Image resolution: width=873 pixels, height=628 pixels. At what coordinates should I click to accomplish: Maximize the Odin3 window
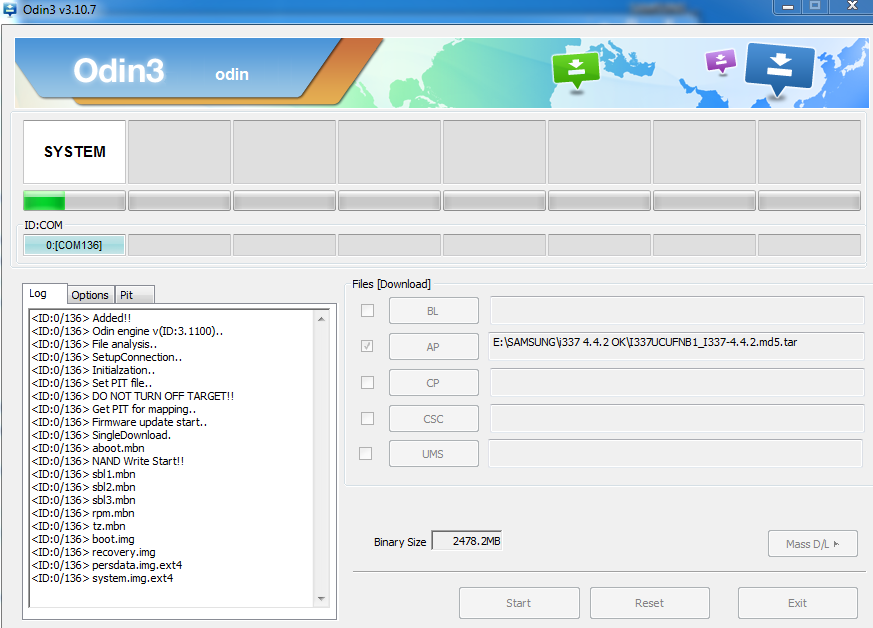815,7
